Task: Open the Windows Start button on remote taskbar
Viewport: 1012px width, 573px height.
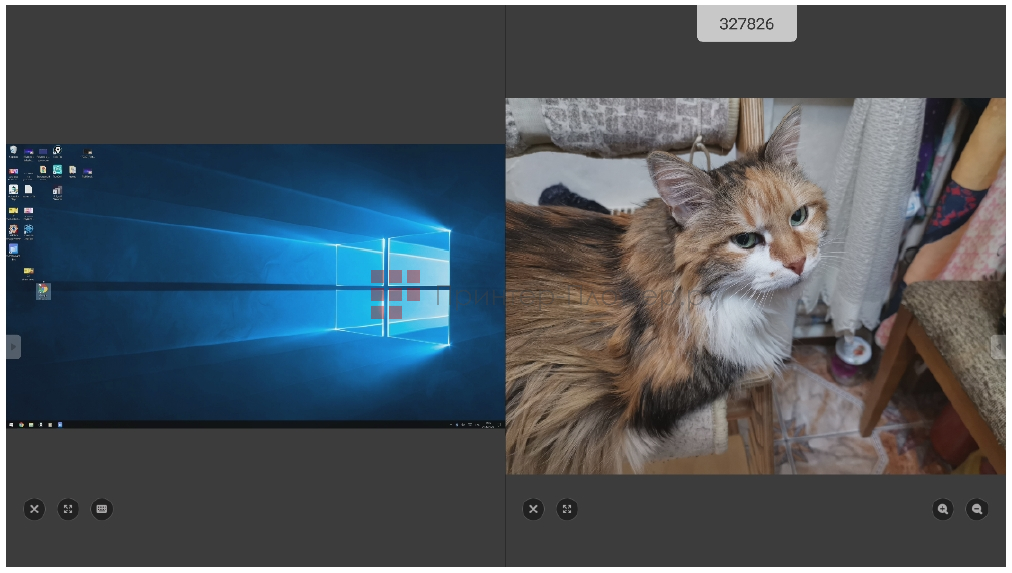Action: (11, 425)
